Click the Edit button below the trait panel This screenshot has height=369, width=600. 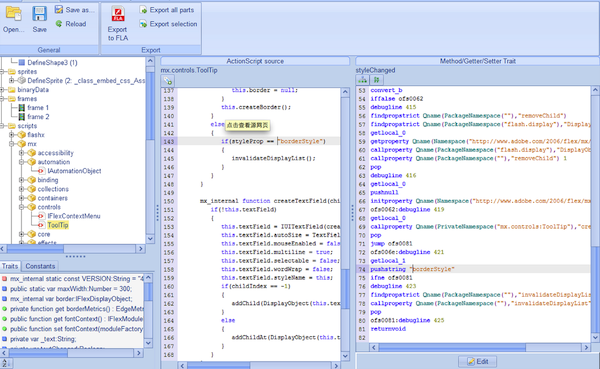478,361
